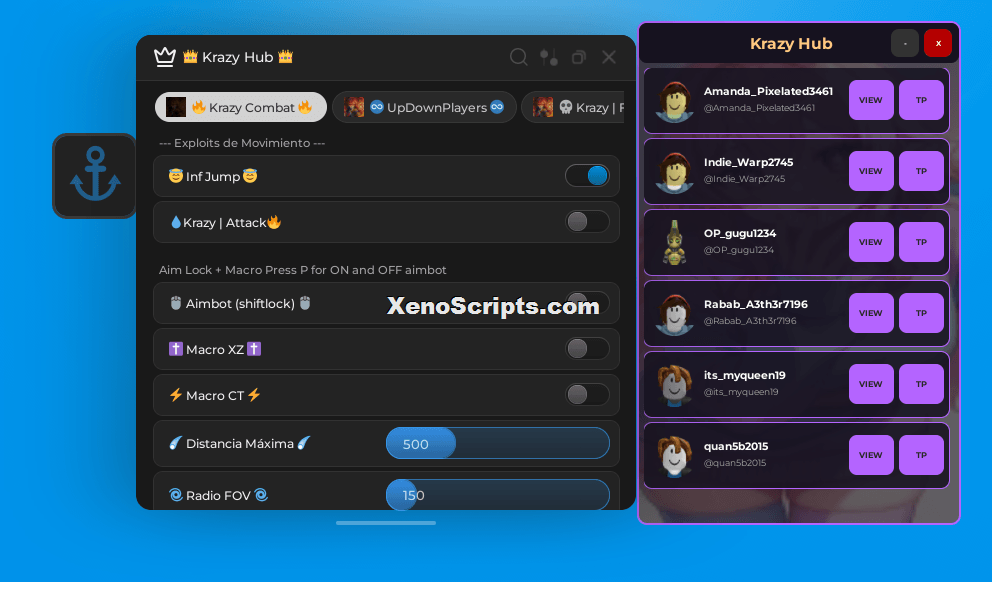Click the horizontal handle bar below main window
This screenshot has width=992, height=612.
386,523
